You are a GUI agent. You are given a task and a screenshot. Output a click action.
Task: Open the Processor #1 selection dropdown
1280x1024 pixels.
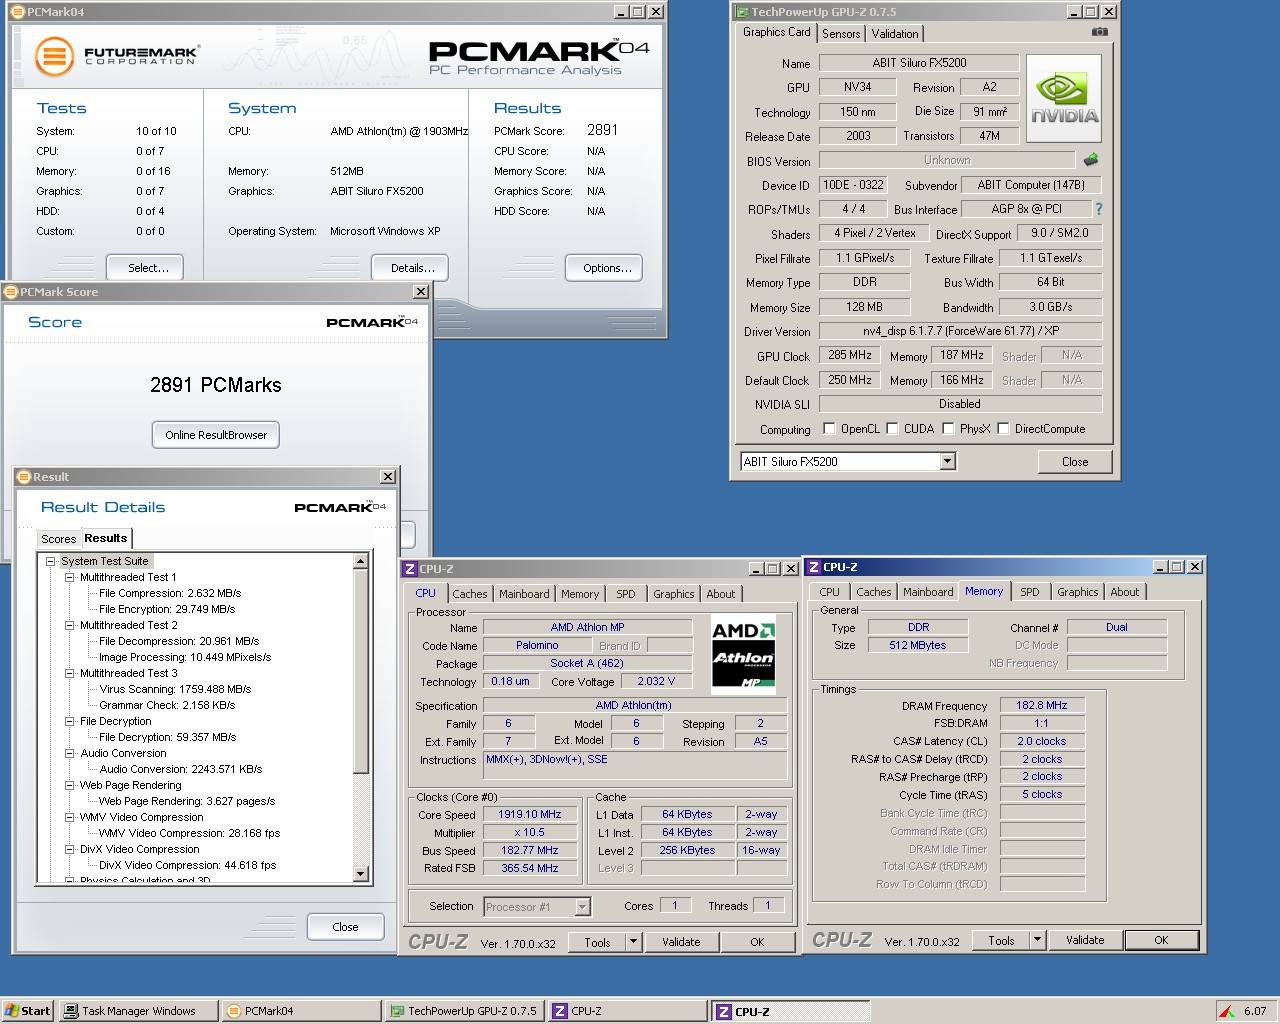point(582,907)
